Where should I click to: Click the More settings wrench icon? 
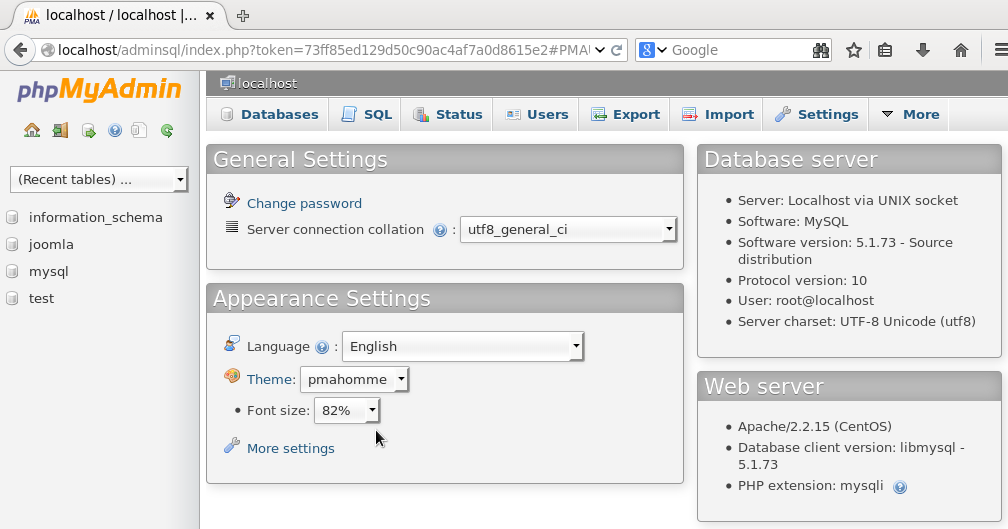[231, 445]
